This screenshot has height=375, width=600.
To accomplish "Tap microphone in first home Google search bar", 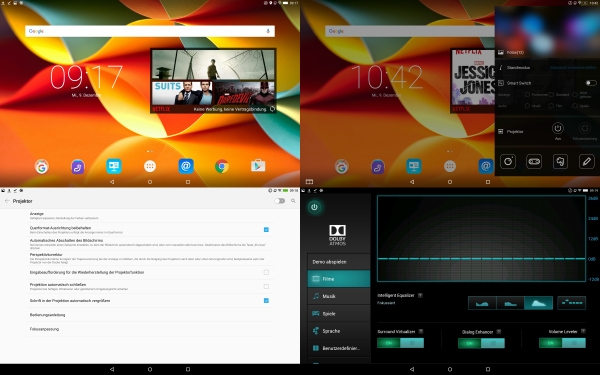I will [x=268, y=31].
